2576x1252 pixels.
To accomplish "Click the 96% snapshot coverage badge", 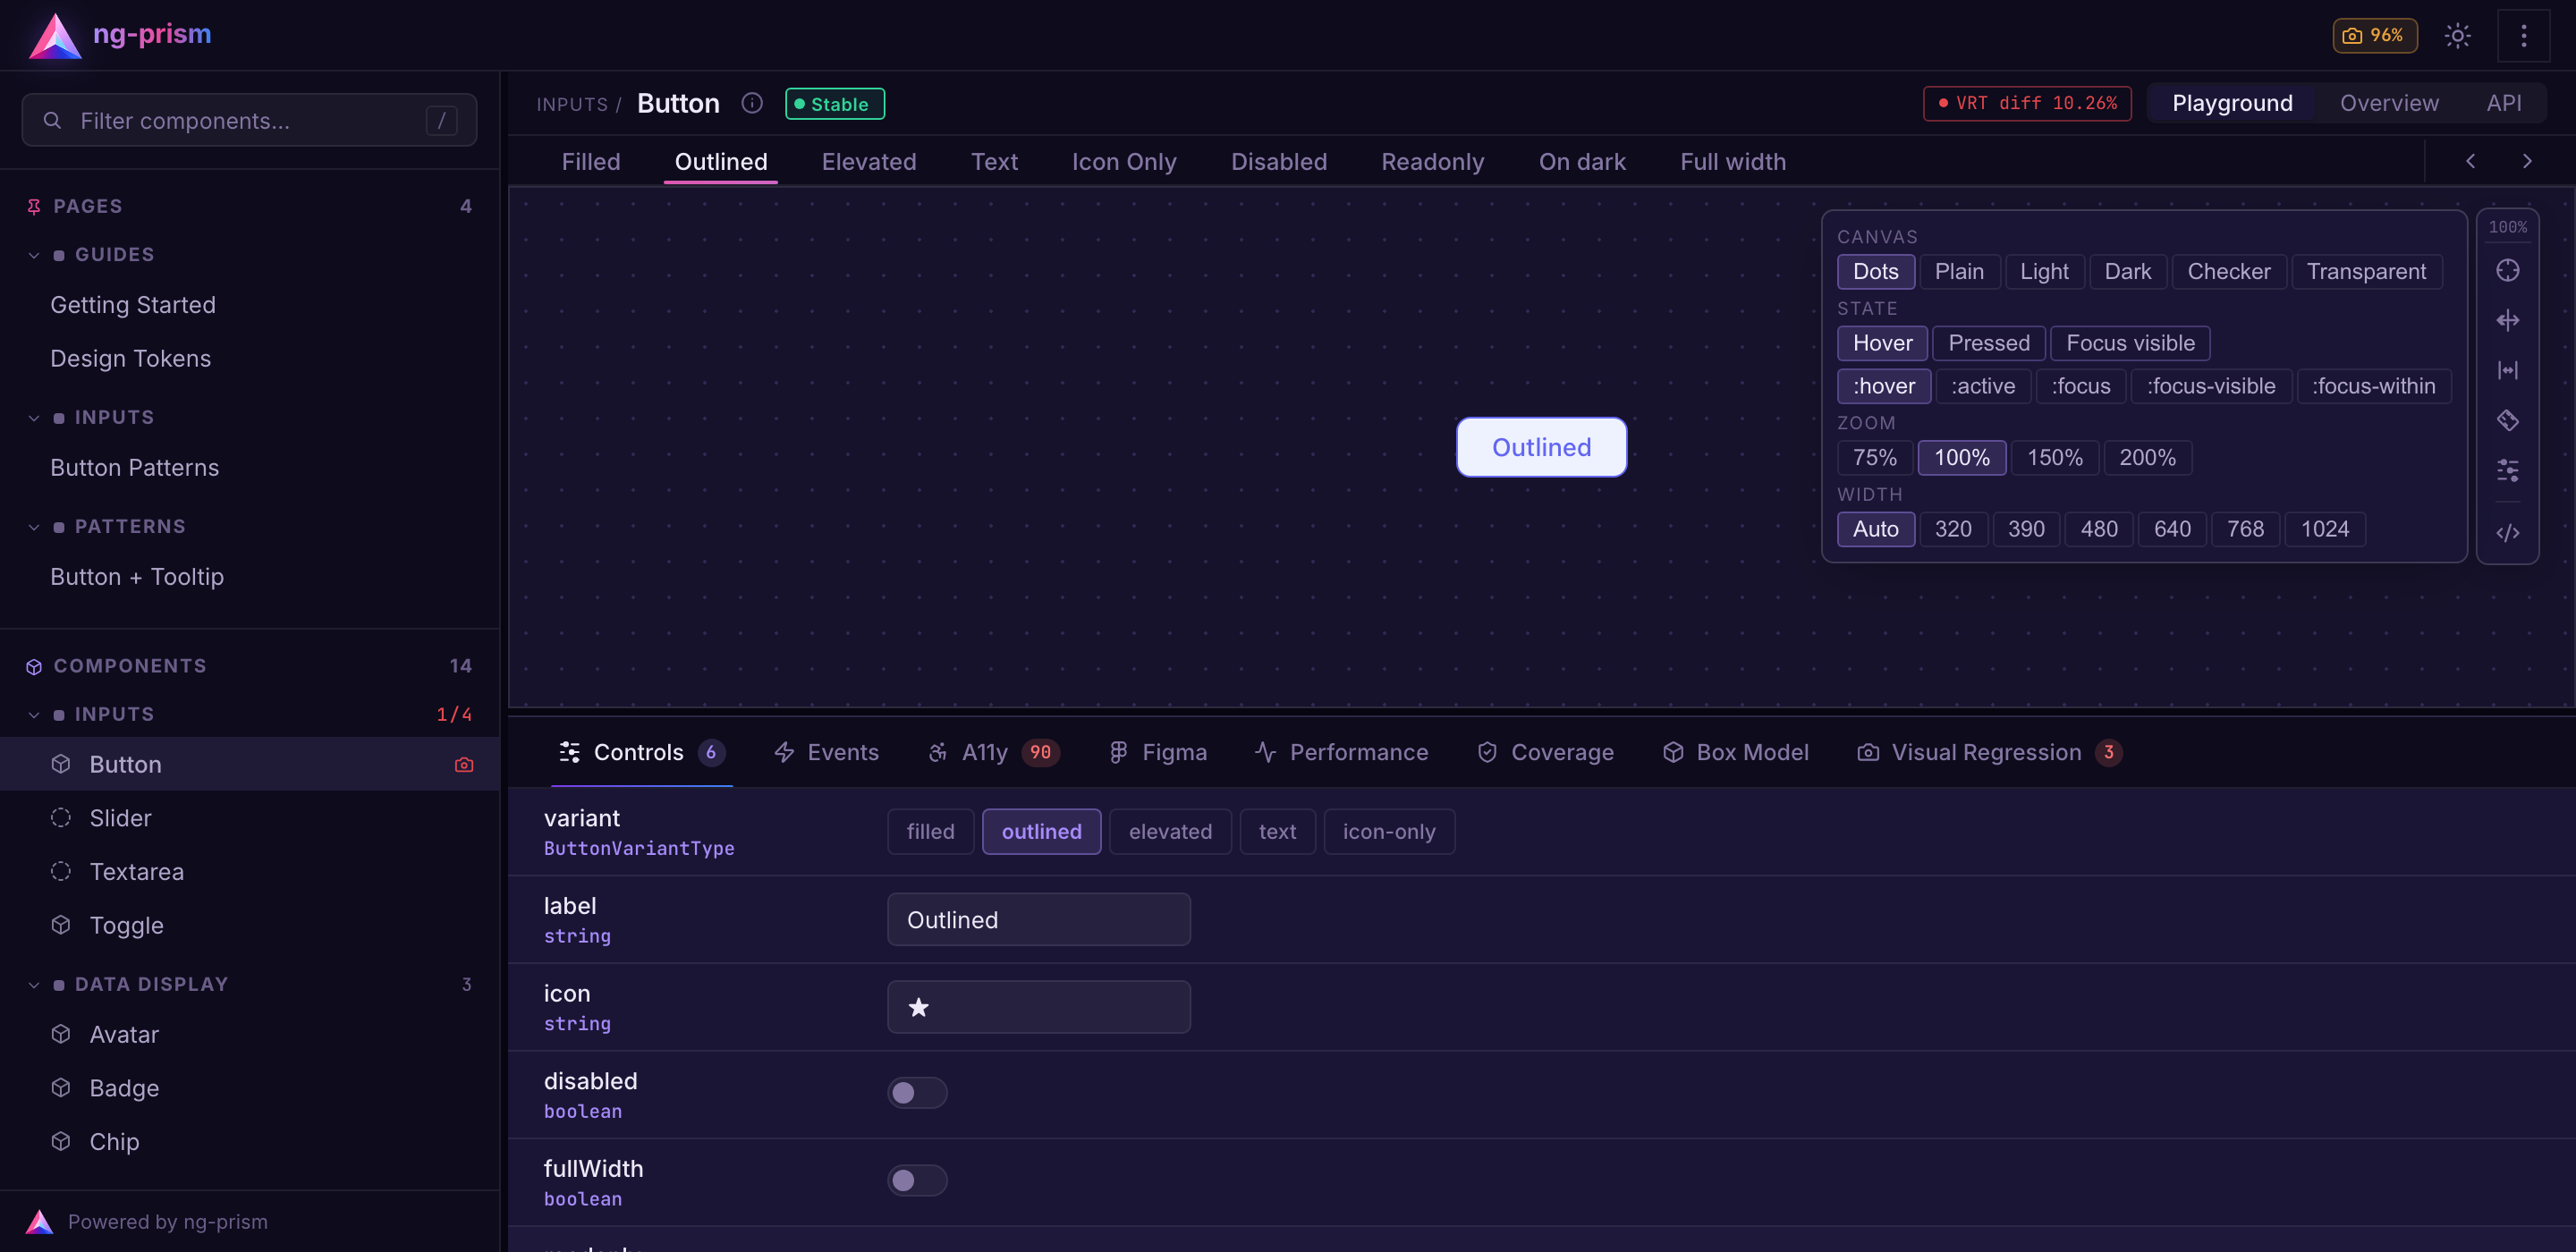I will pos(2374,36).
